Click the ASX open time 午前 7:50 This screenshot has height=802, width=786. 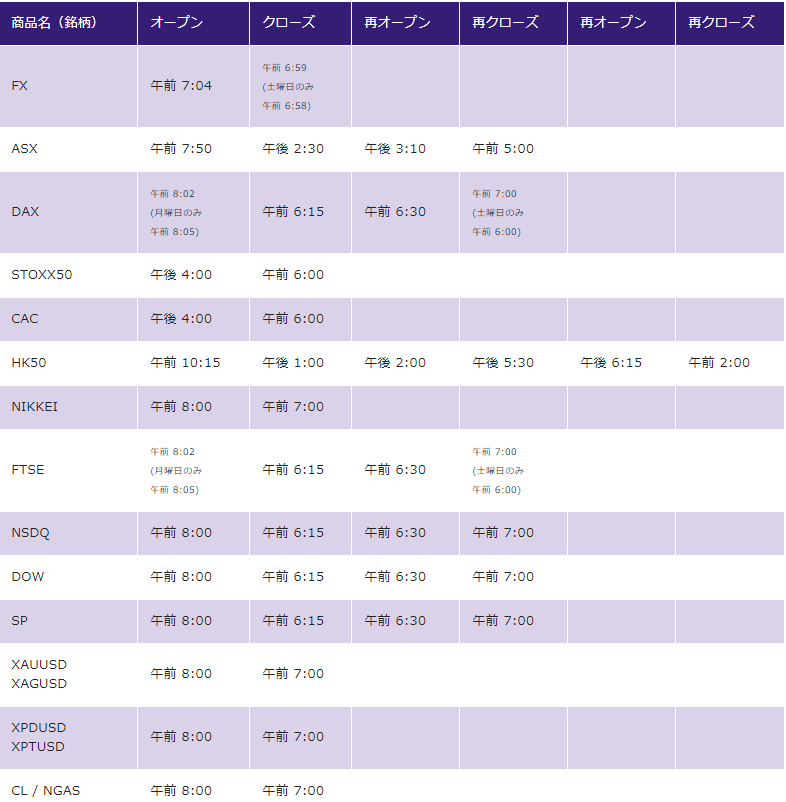click(x=181, y=149)
